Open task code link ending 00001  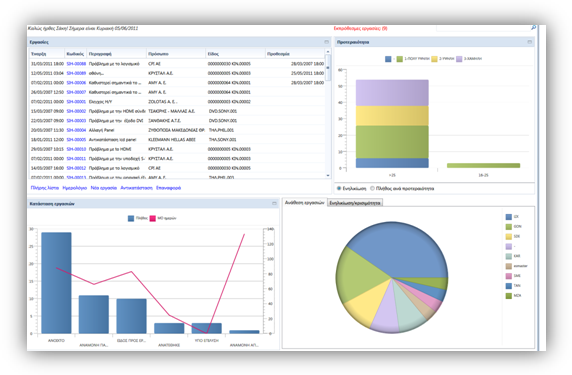76,102
